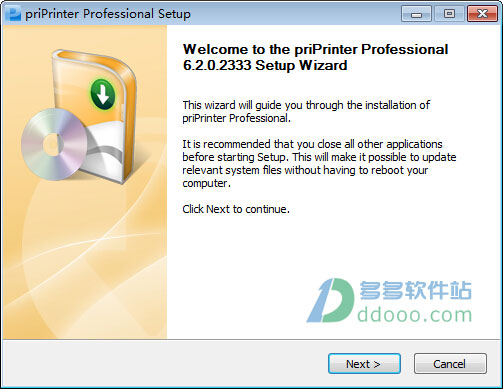This screenshot has width=503, height=389.
Task: Click the paragraph starting 'It is recommended'
Action: tap(319, 164)
